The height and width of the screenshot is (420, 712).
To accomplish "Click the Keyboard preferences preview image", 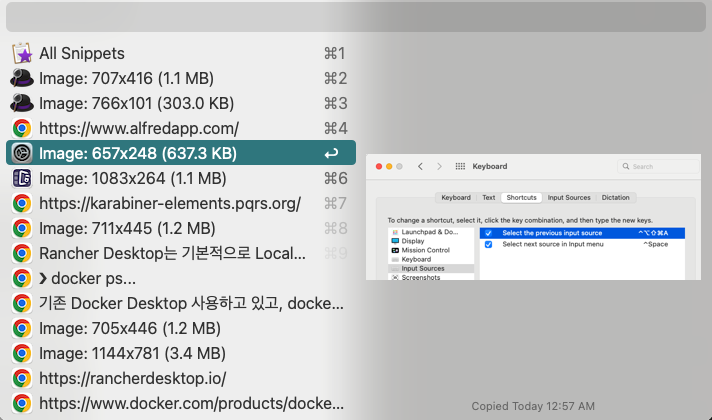I will [534, 217].
